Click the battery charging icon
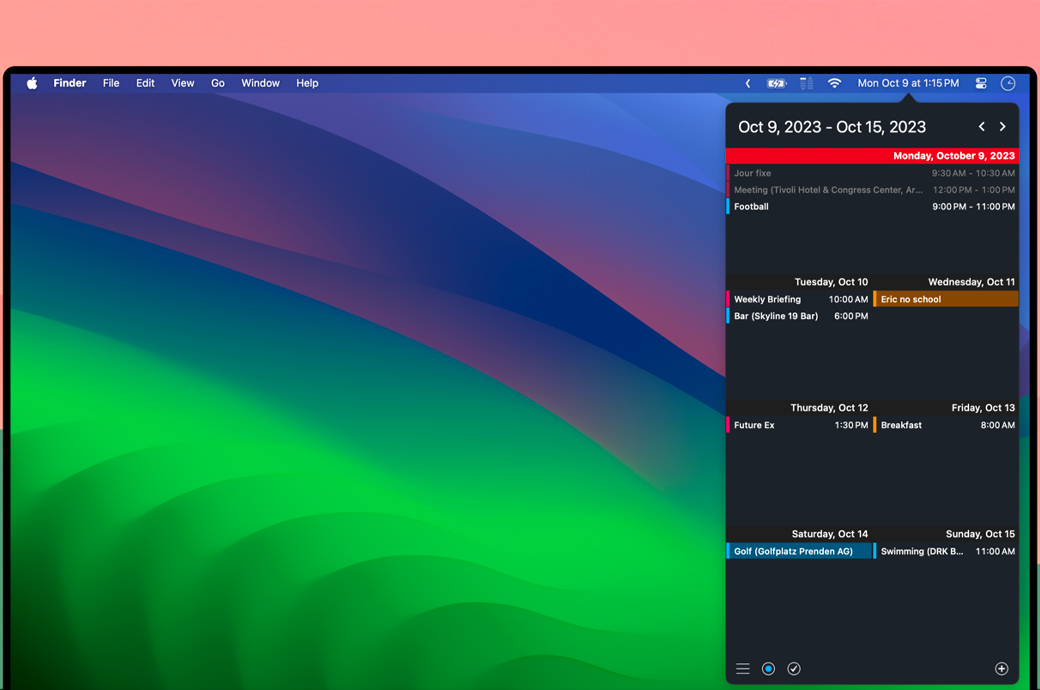The height and width of the screenshot is (690, 1040). (x=776, y=83)
